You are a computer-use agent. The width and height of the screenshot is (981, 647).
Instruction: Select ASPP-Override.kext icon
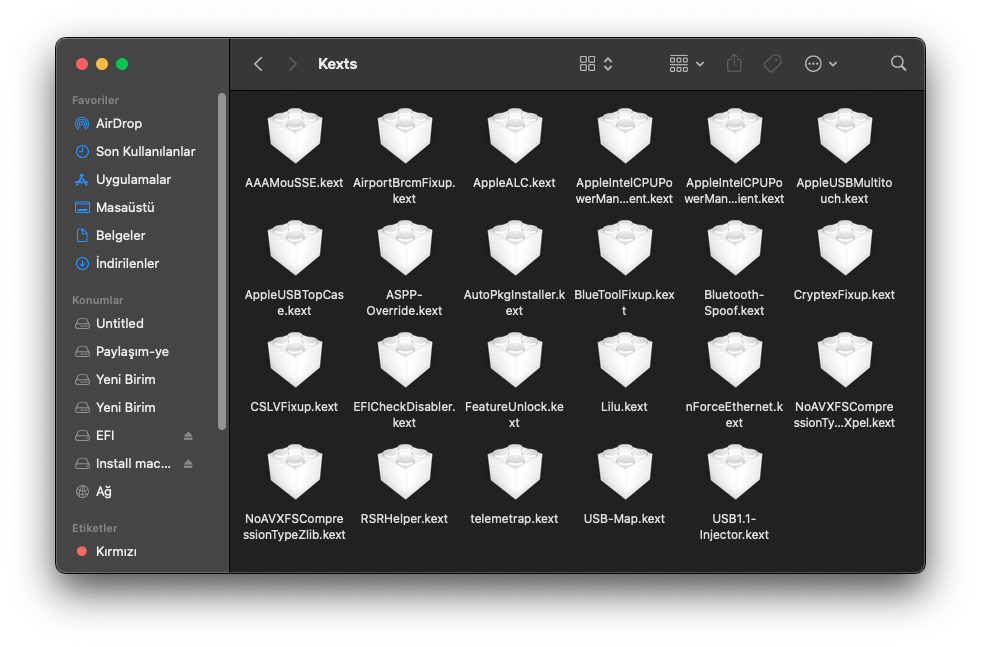coord(405,248)
